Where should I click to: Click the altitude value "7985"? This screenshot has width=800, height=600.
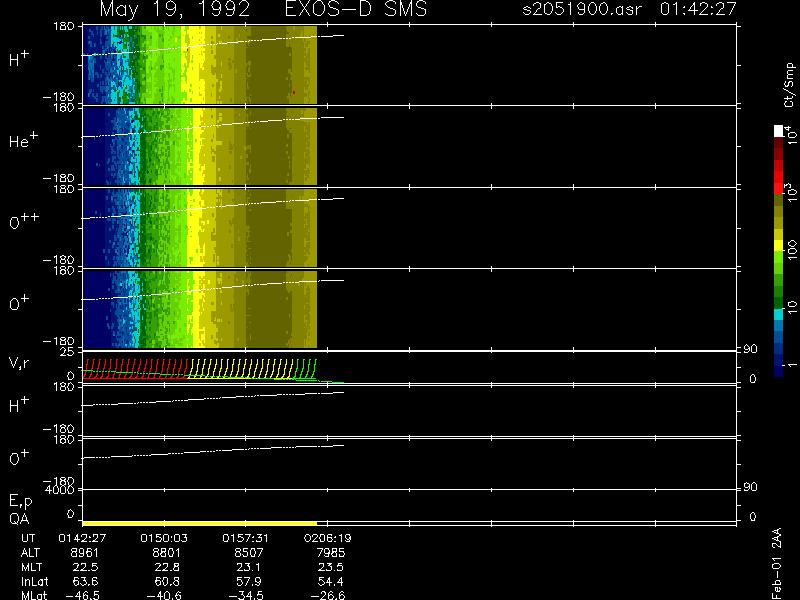coord(331,553)
